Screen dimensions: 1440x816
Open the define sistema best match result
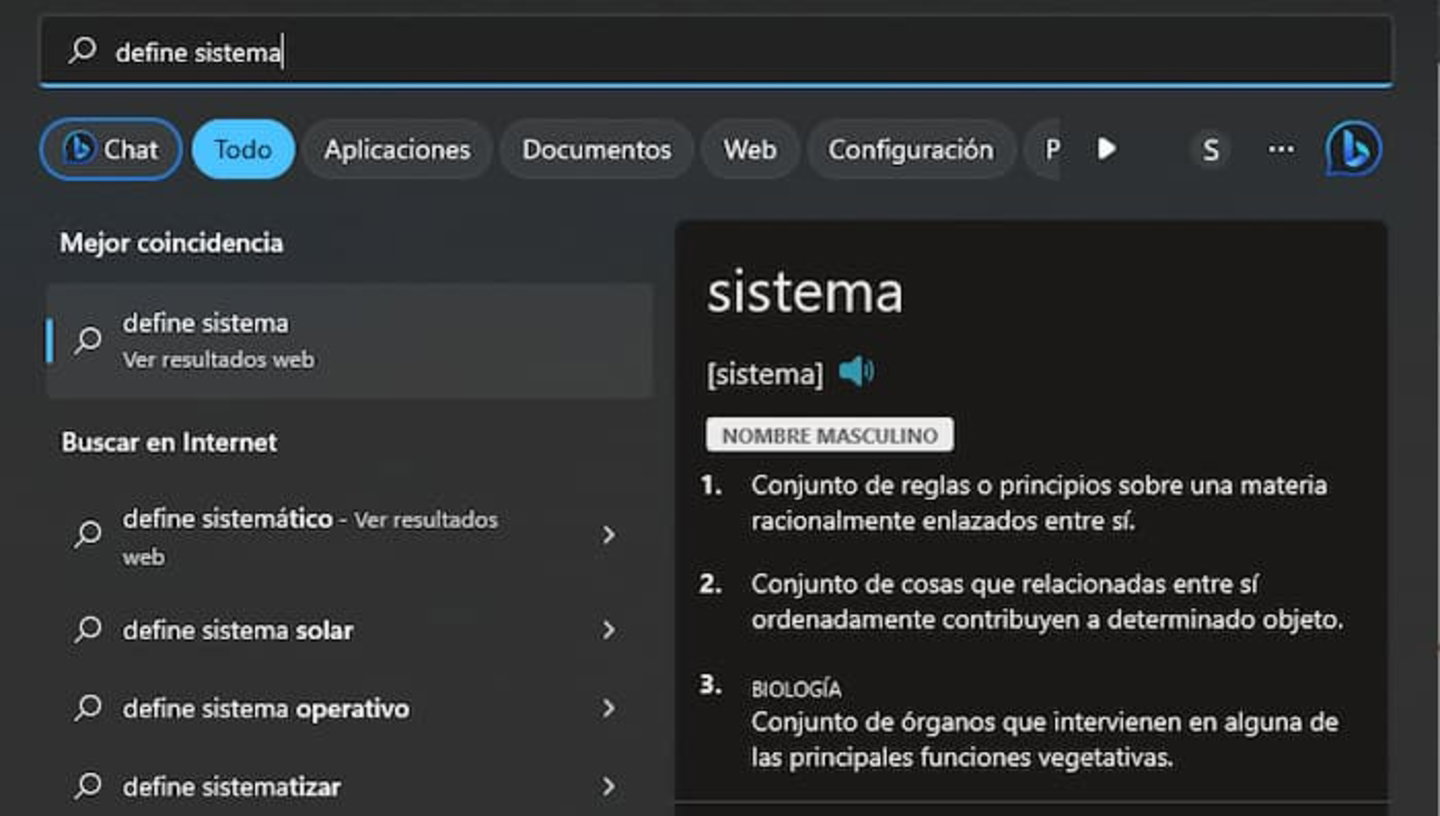click(x=350, y=341)
